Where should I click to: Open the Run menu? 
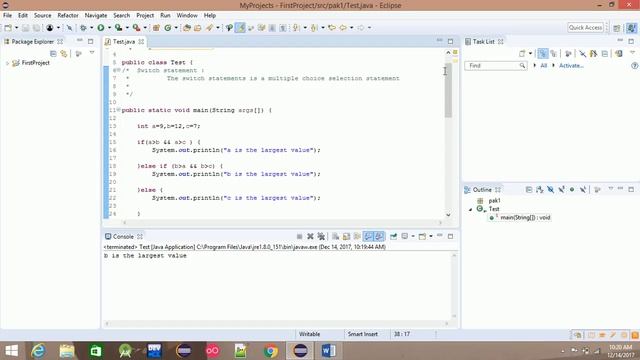165,16
